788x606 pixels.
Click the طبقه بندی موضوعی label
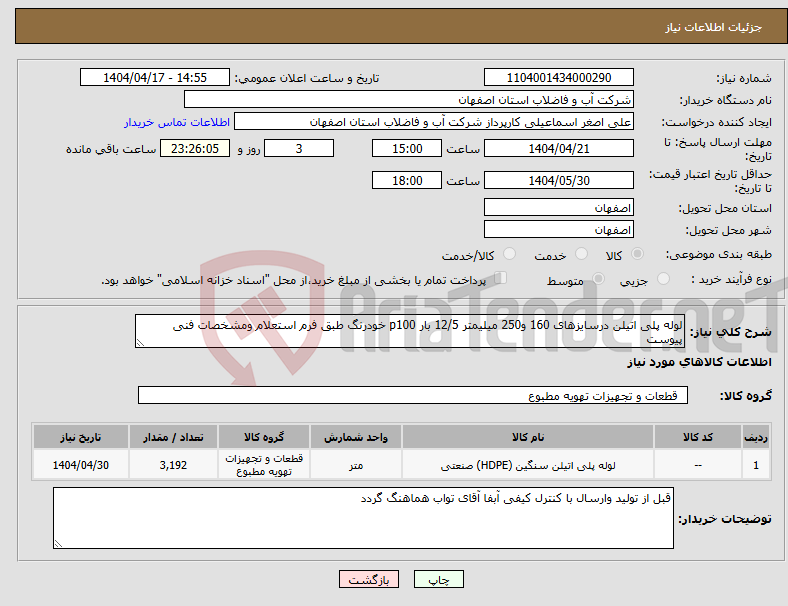tap(719, 254)
